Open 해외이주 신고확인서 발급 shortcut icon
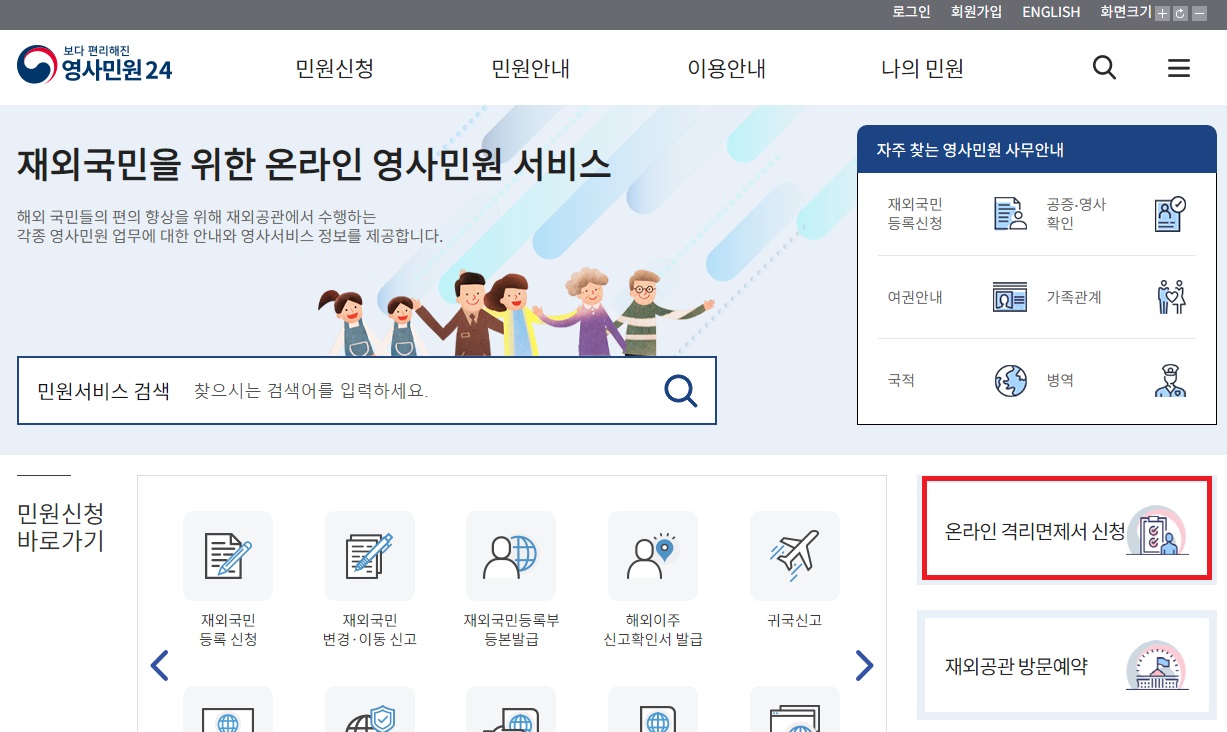 (653, 556)
